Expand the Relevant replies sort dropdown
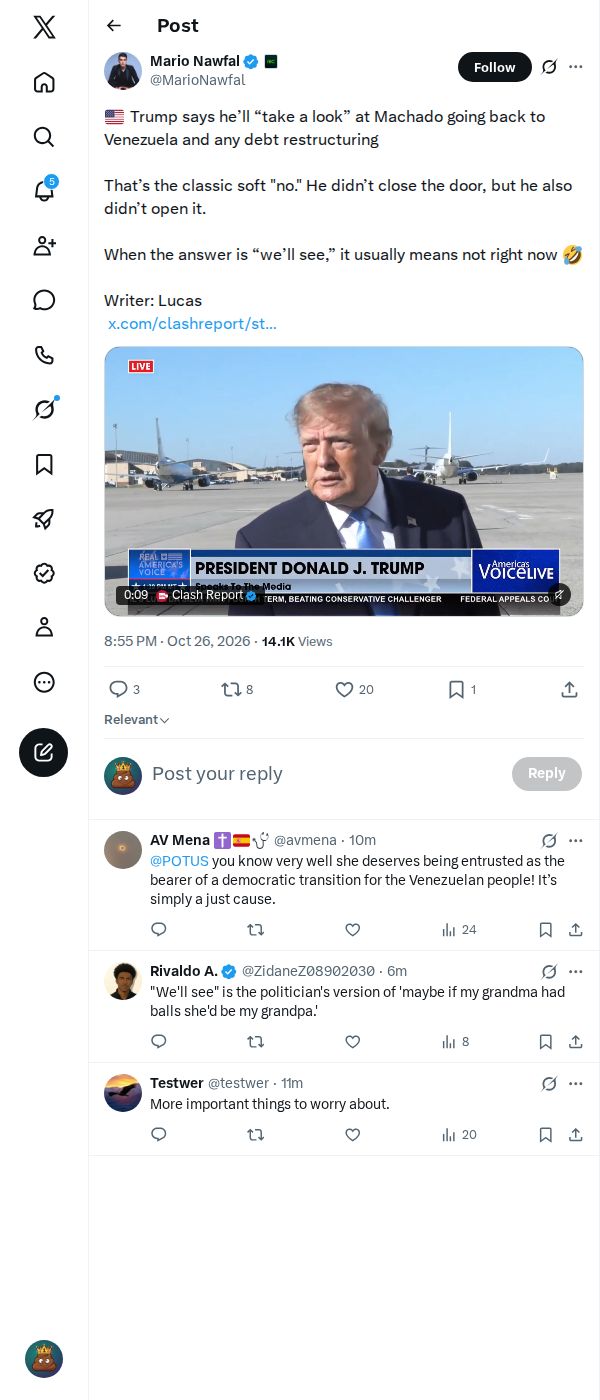The height and width of the screenshot is (1400, 600). 137,720
